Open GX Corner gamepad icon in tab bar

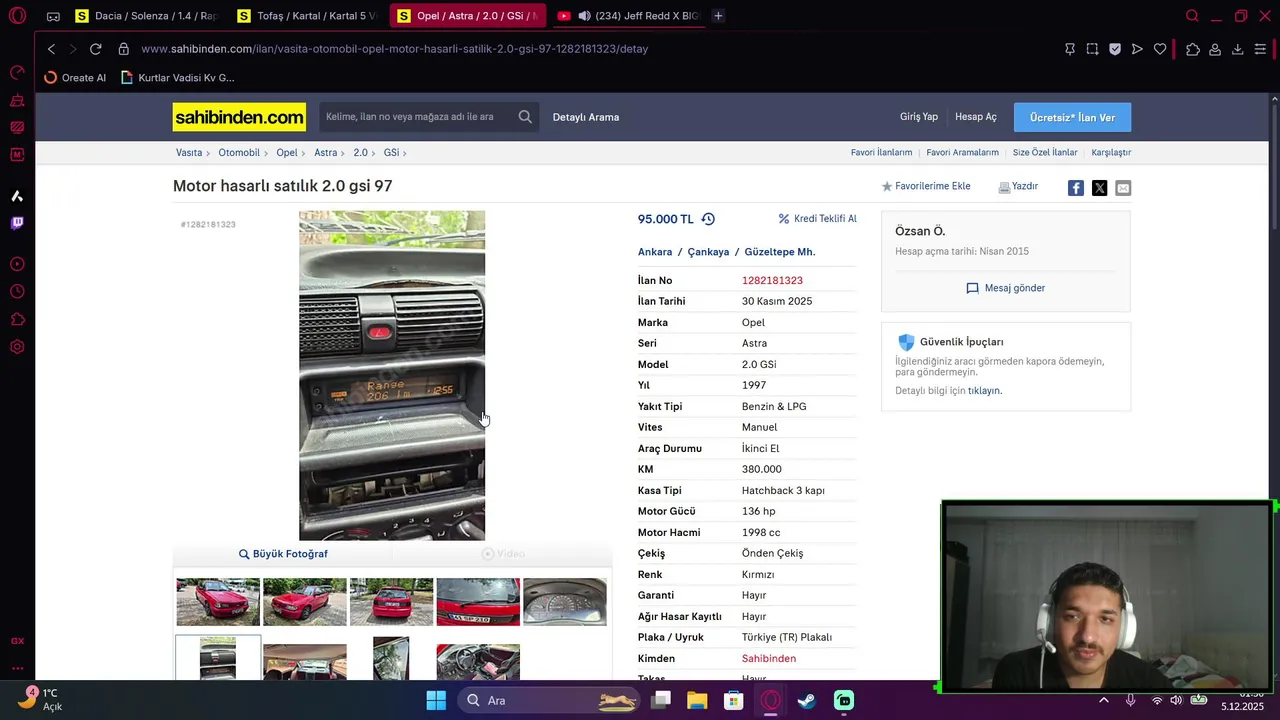[53, 16]
